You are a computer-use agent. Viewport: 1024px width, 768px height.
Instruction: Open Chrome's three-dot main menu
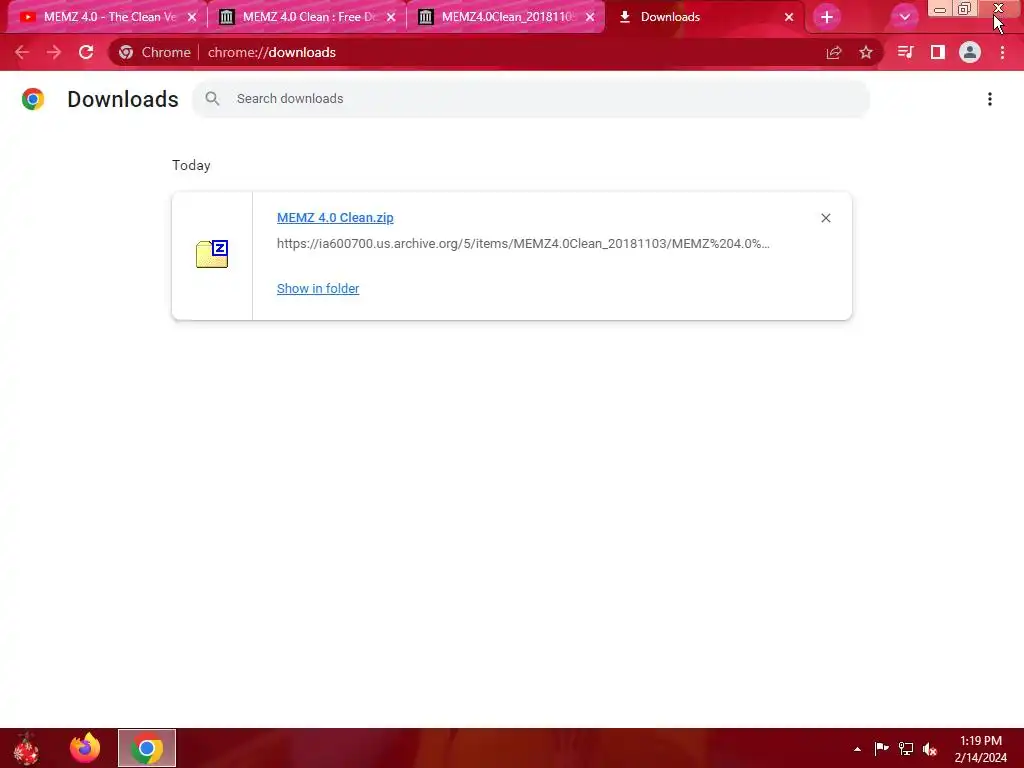point(1002,52)
